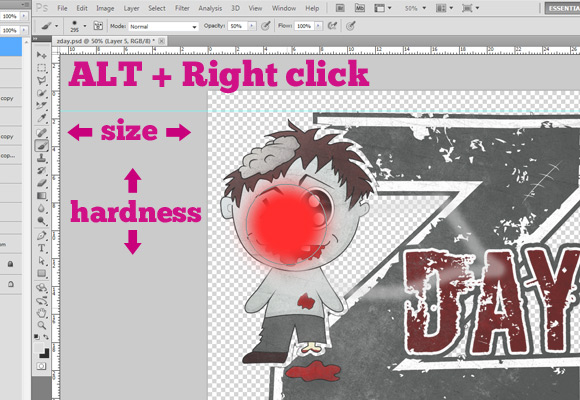Click the Flow value field
Viewport: 580px width, 400px height.
pyautogui.click(x=304, y=26)
